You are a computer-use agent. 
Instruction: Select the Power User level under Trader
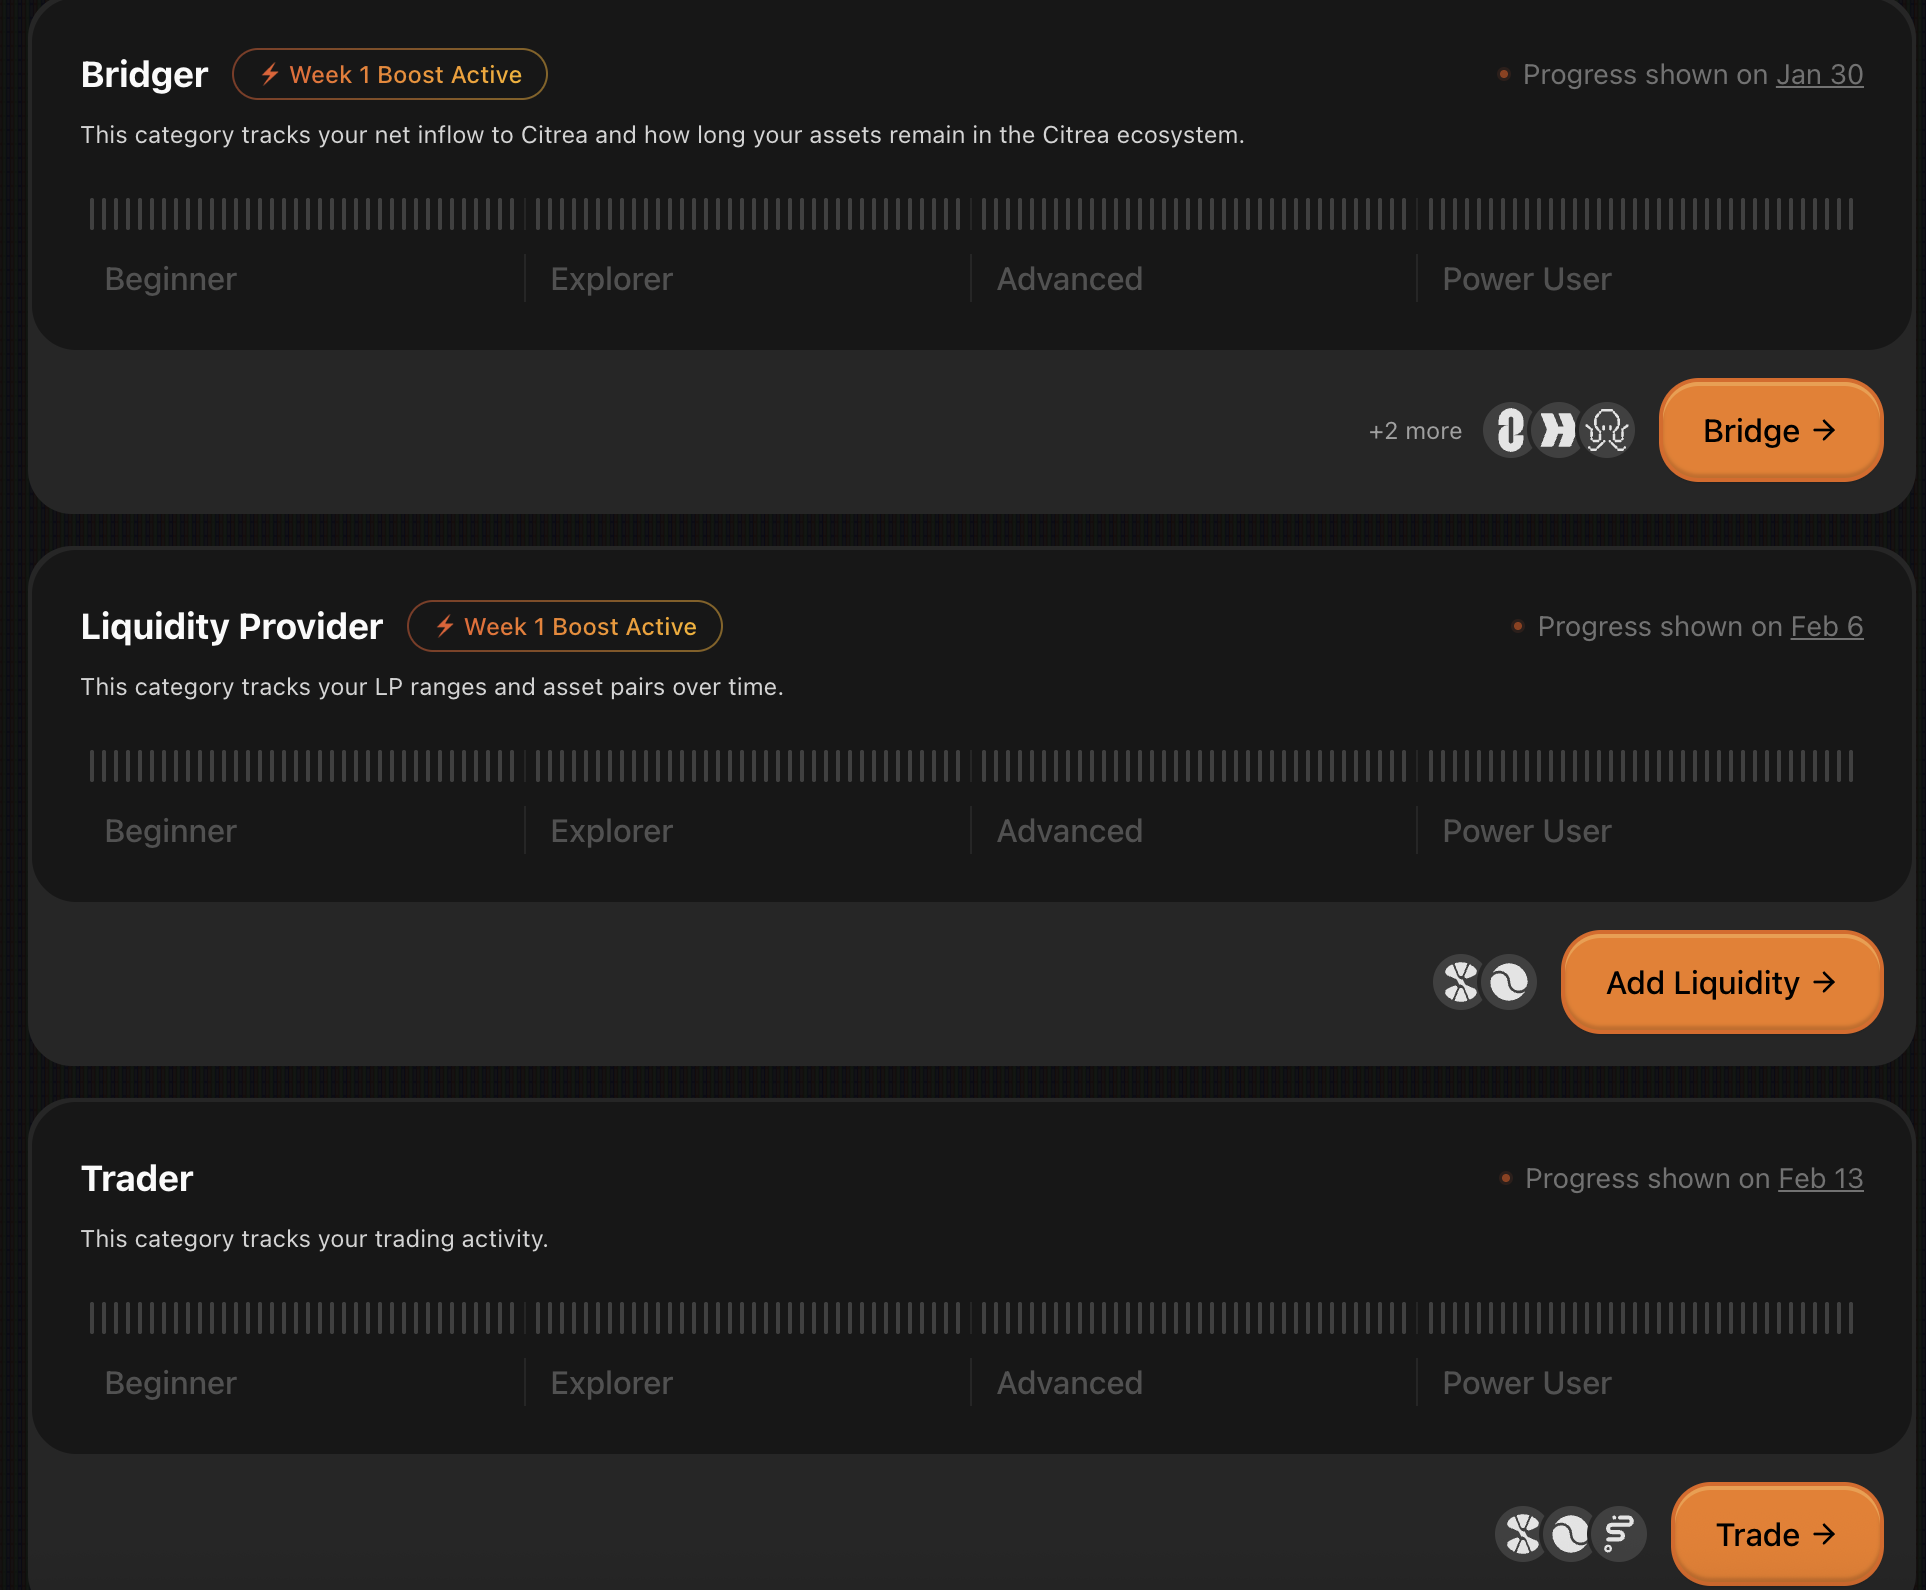[x=1526, y=1383]
